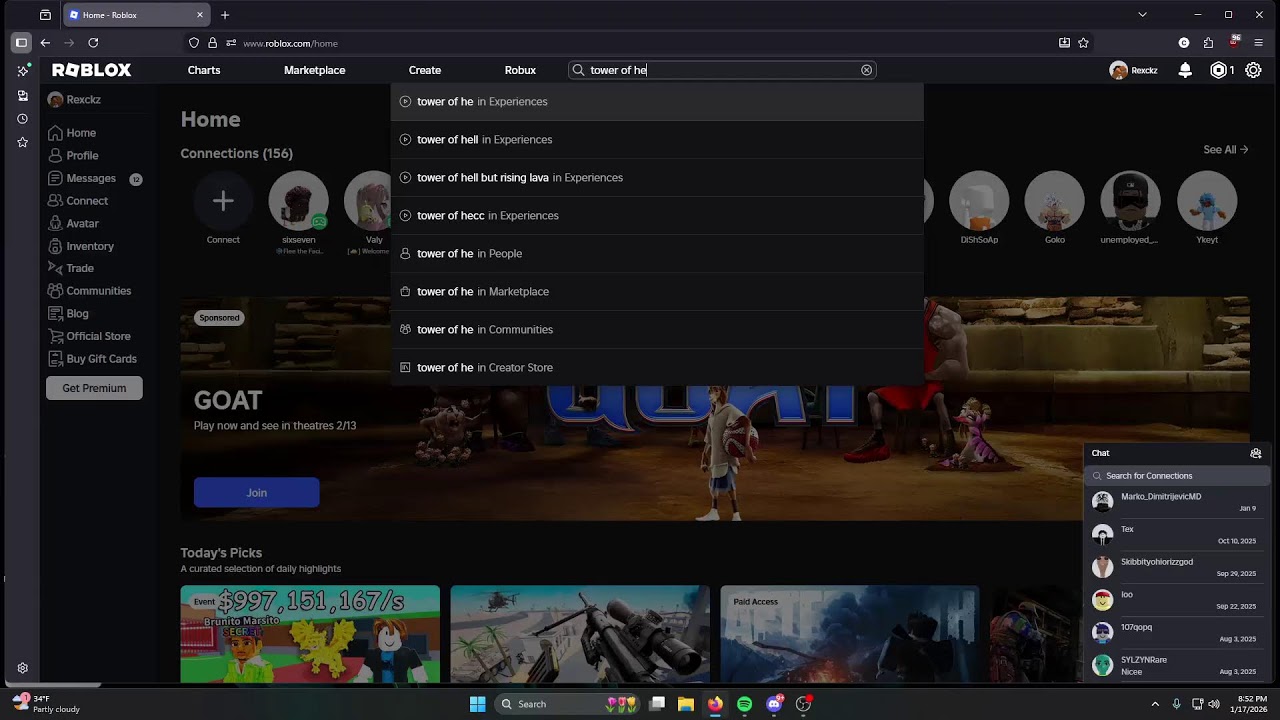
Task: Go back with browser back arrow
Action: tap(45, 43)
